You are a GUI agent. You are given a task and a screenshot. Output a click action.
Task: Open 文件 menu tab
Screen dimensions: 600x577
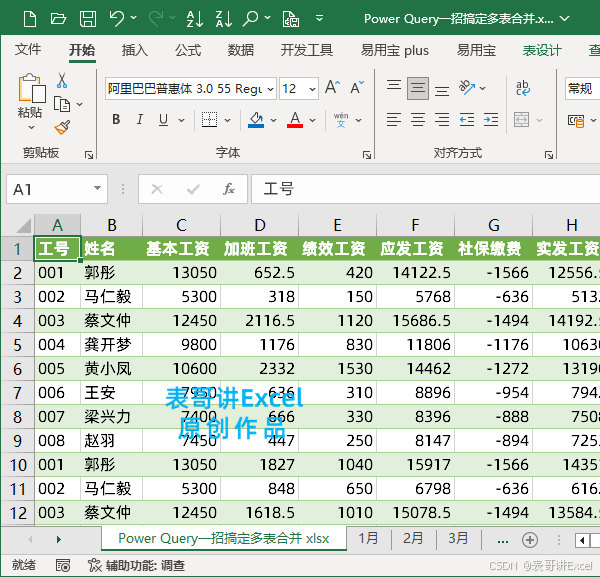coord(28,50)
